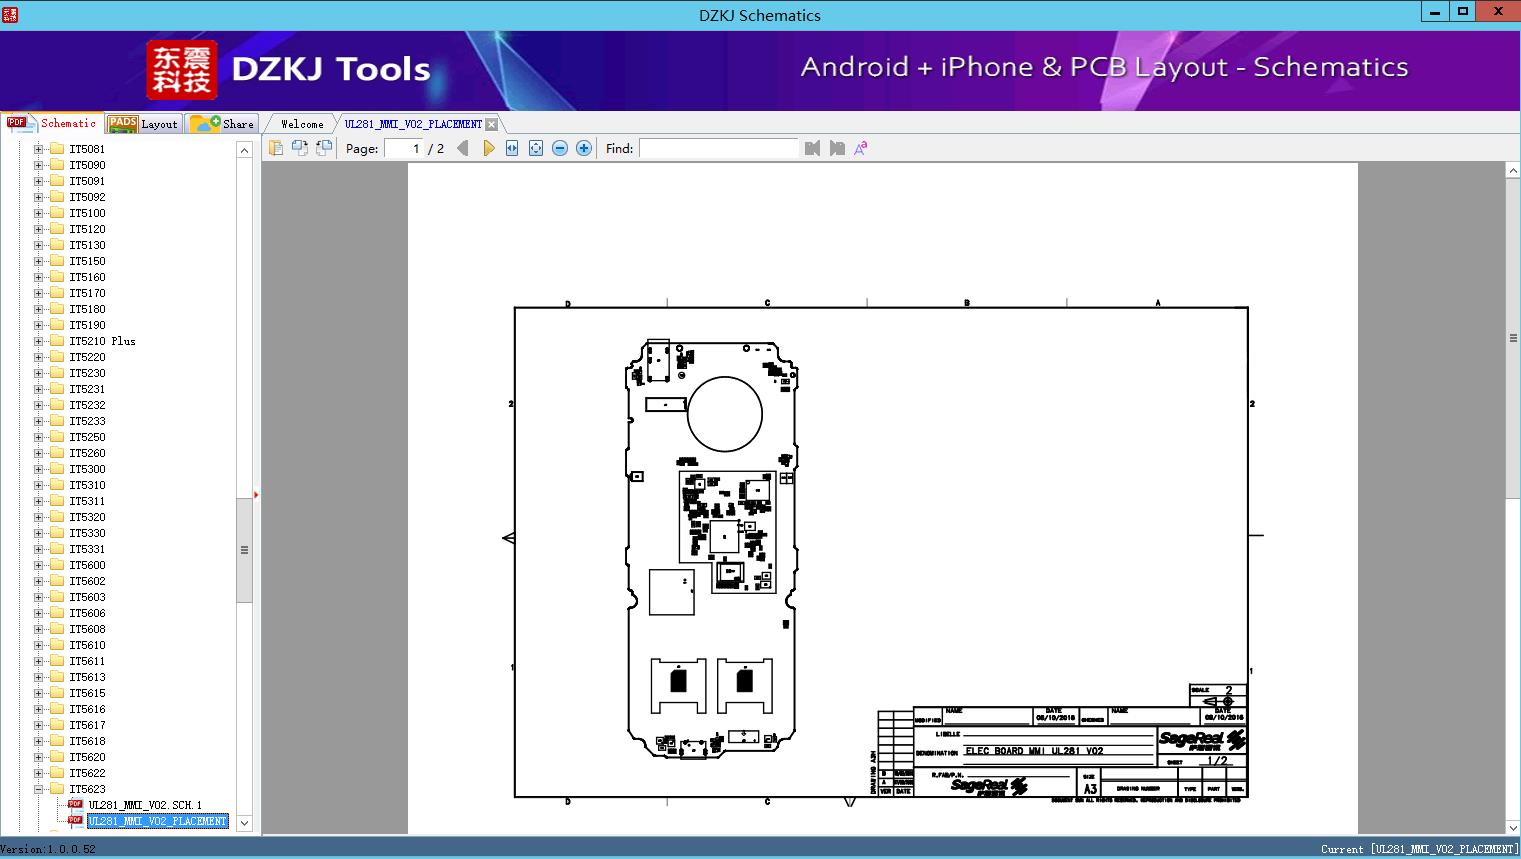The height and width of the screenshot is (859, 1521).
Task: Click find previous result icon
Action: 812,148
